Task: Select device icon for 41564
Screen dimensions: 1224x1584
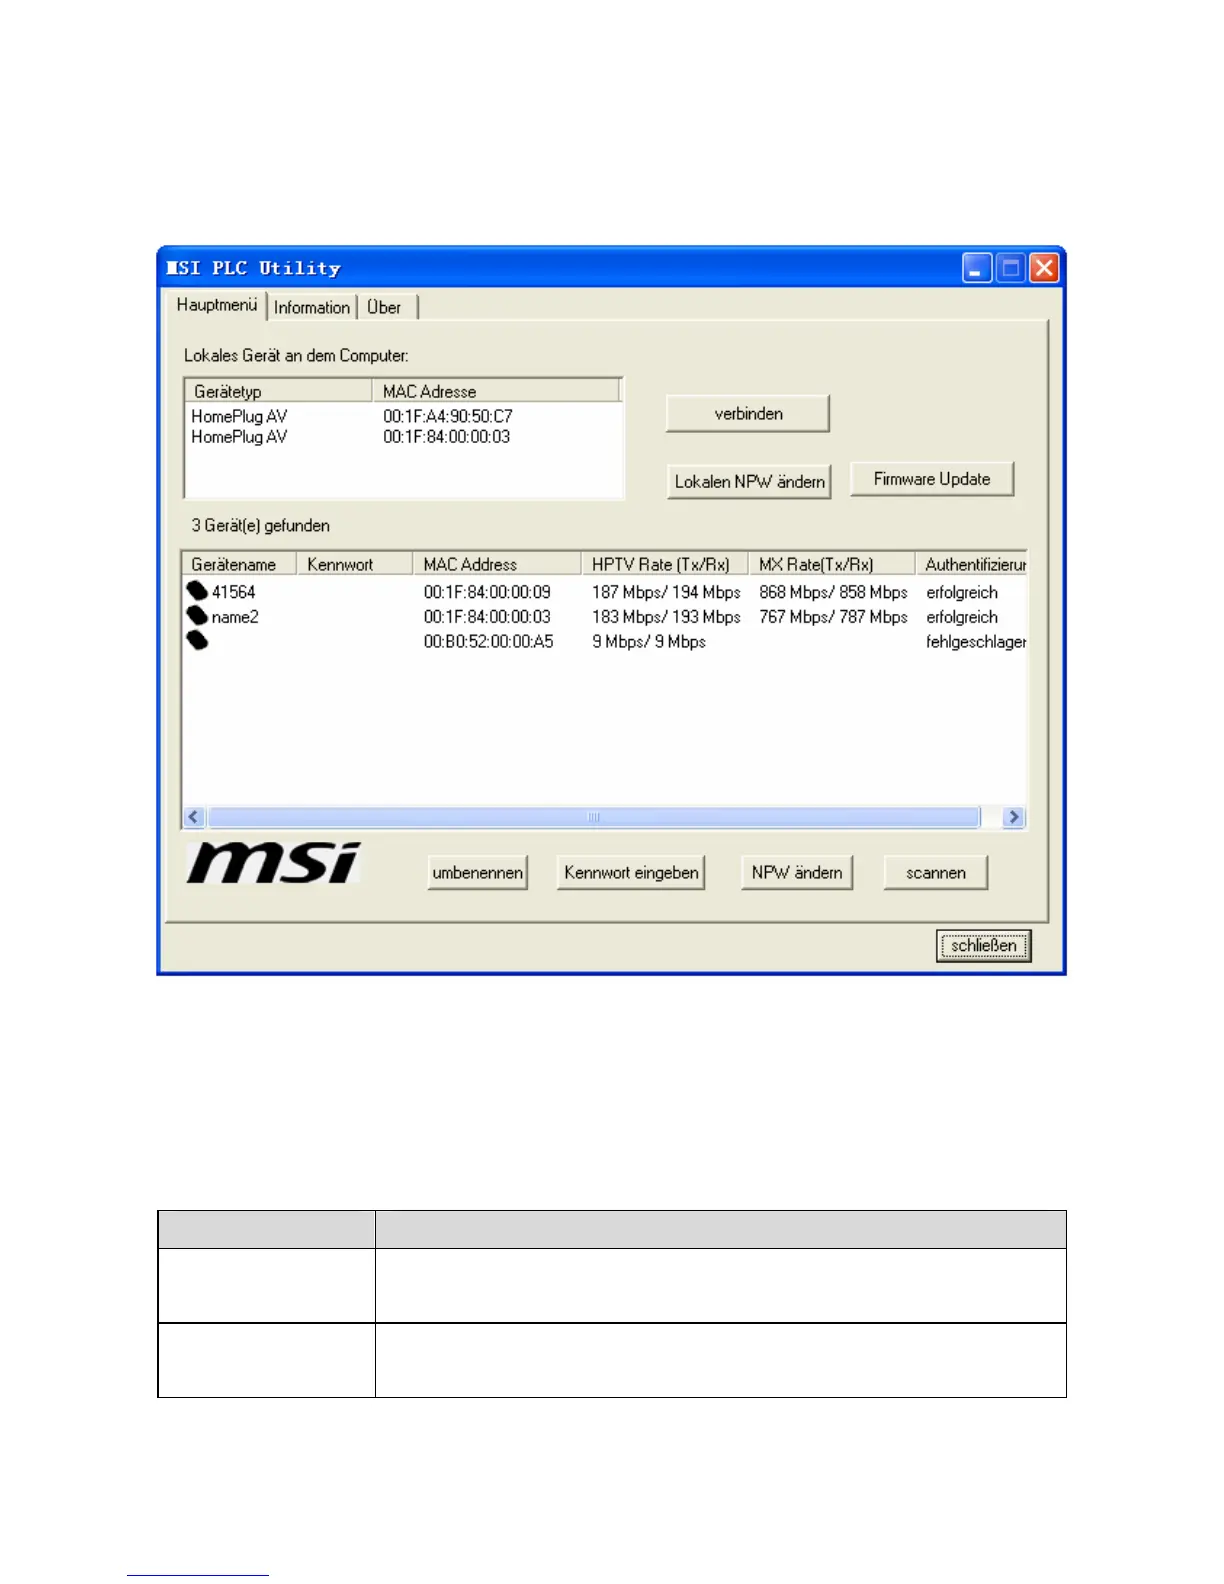Action: click(x=197, y=592)
